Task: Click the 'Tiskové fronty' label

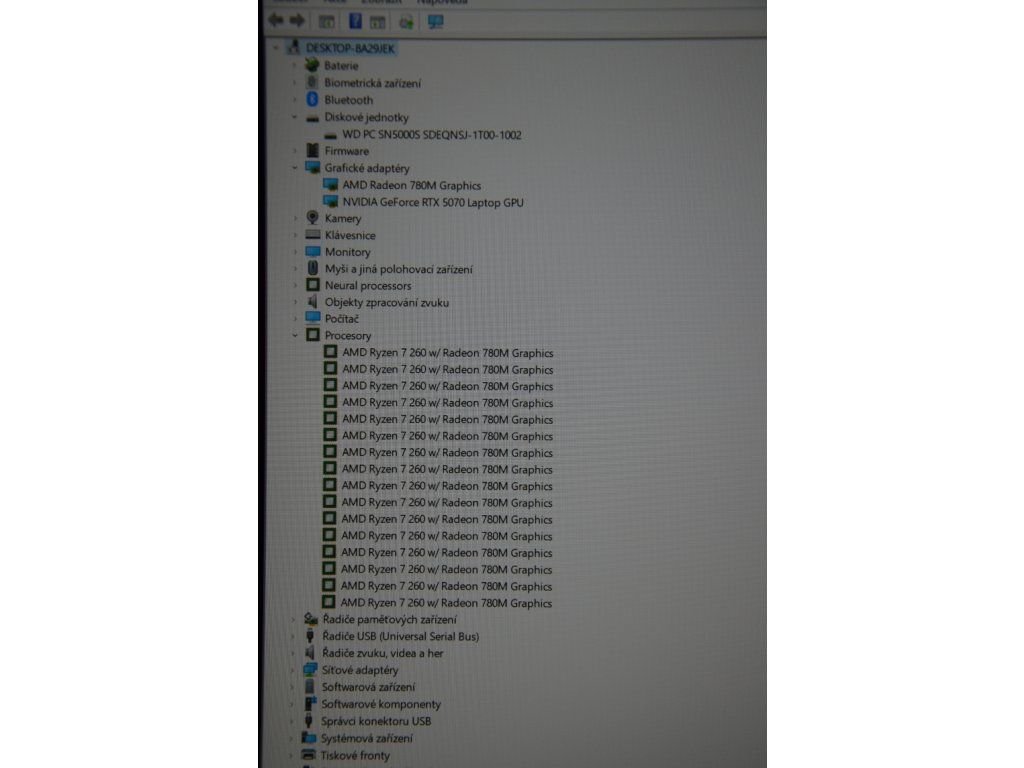Action: [x=355, y=755]
